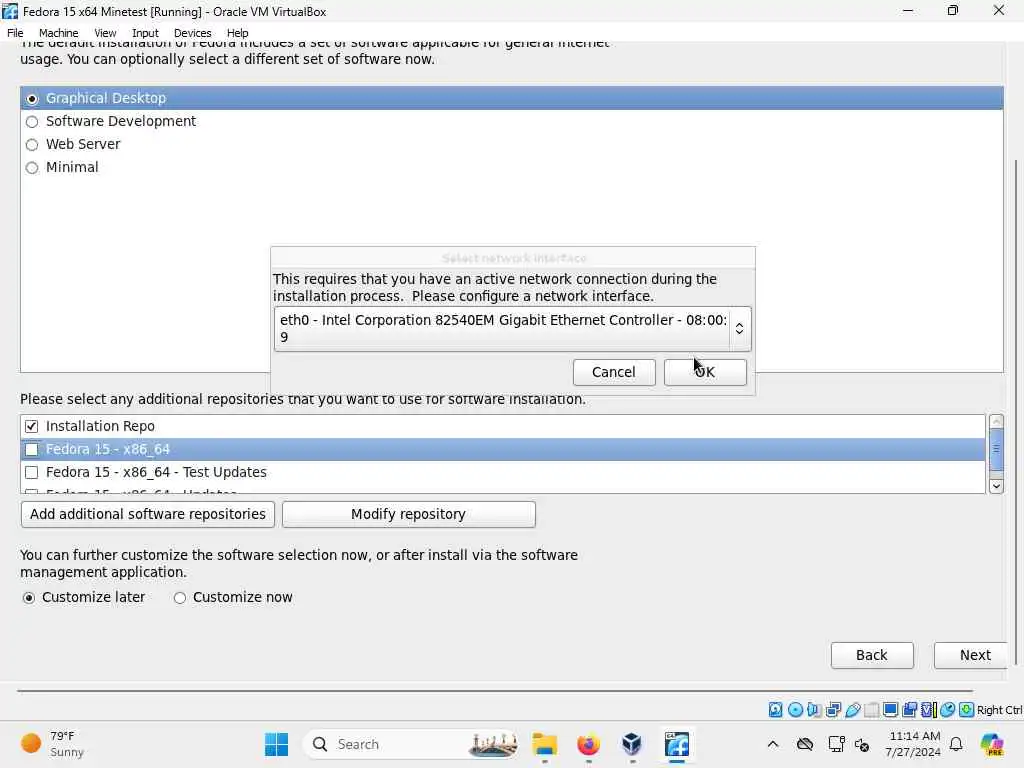The height and width of the screenshot is (768, 1024).
Task: Click the recording status icon
Action: pyautogui.click(x=909, y=710)
